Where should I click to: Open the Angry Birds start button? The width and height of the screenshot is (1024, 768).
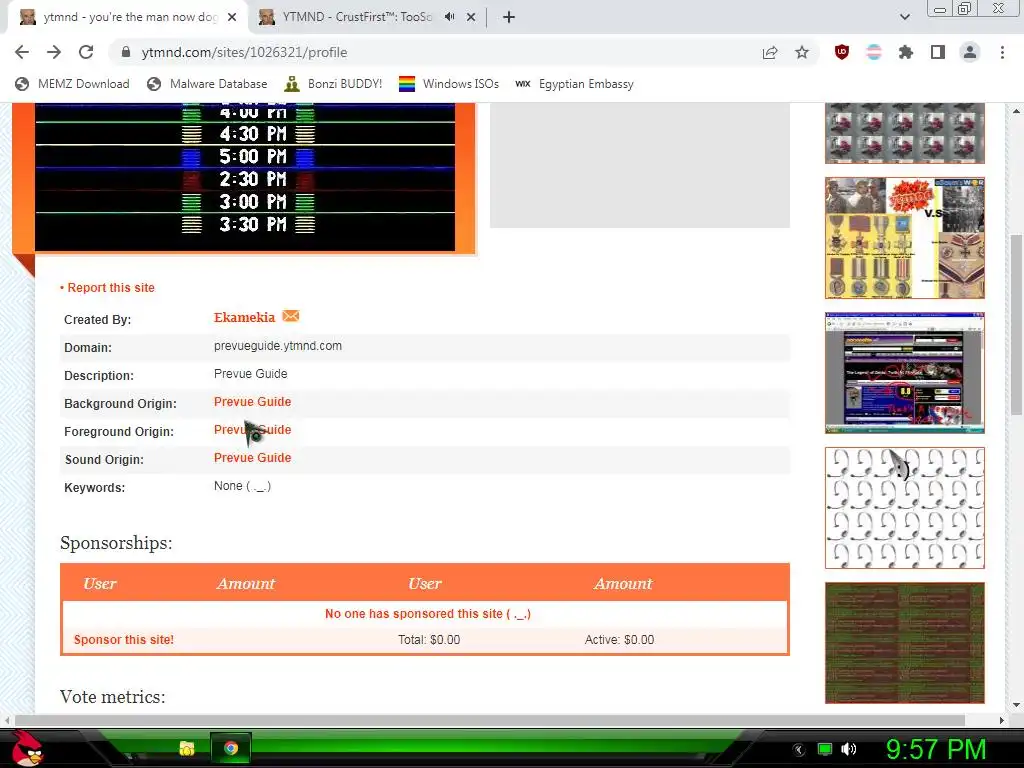click(x=27, y=748)
